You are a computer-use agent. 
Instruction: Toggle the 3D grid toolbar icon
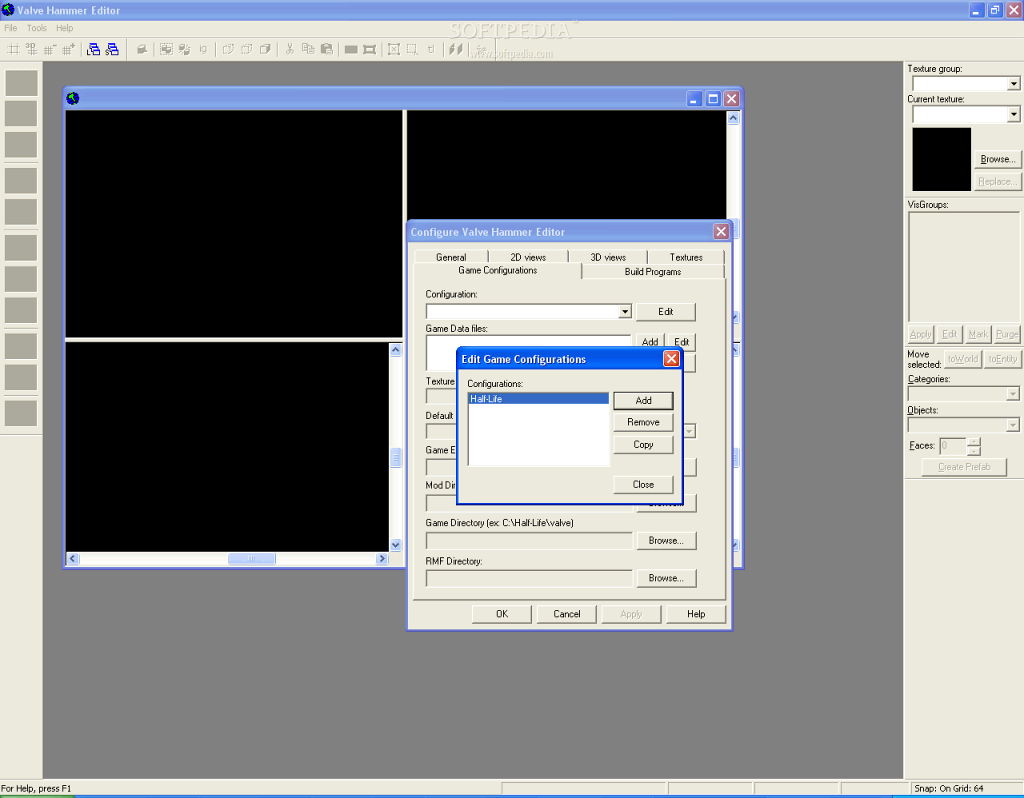click(31, 49)
